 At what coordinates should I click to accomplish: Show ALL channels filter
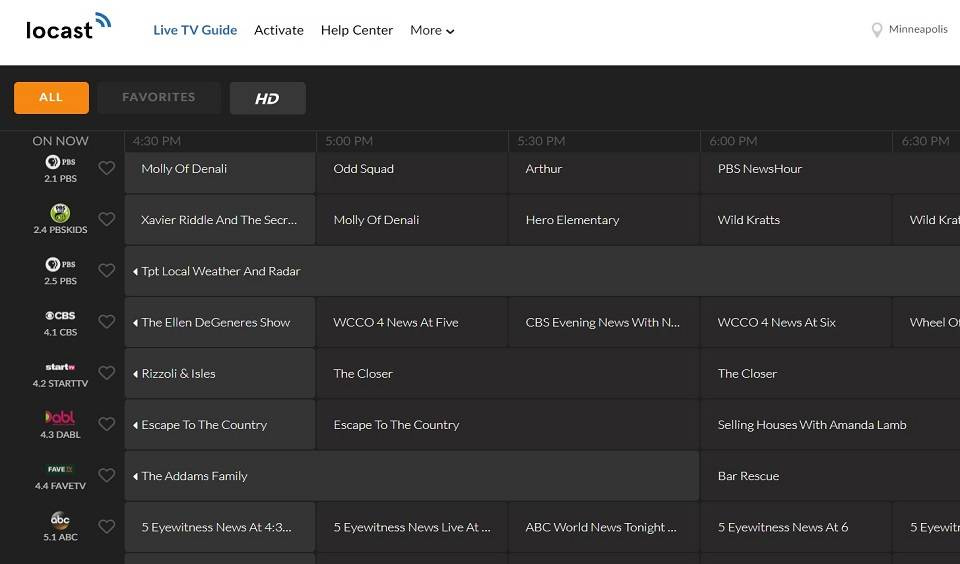click(51, 97)
